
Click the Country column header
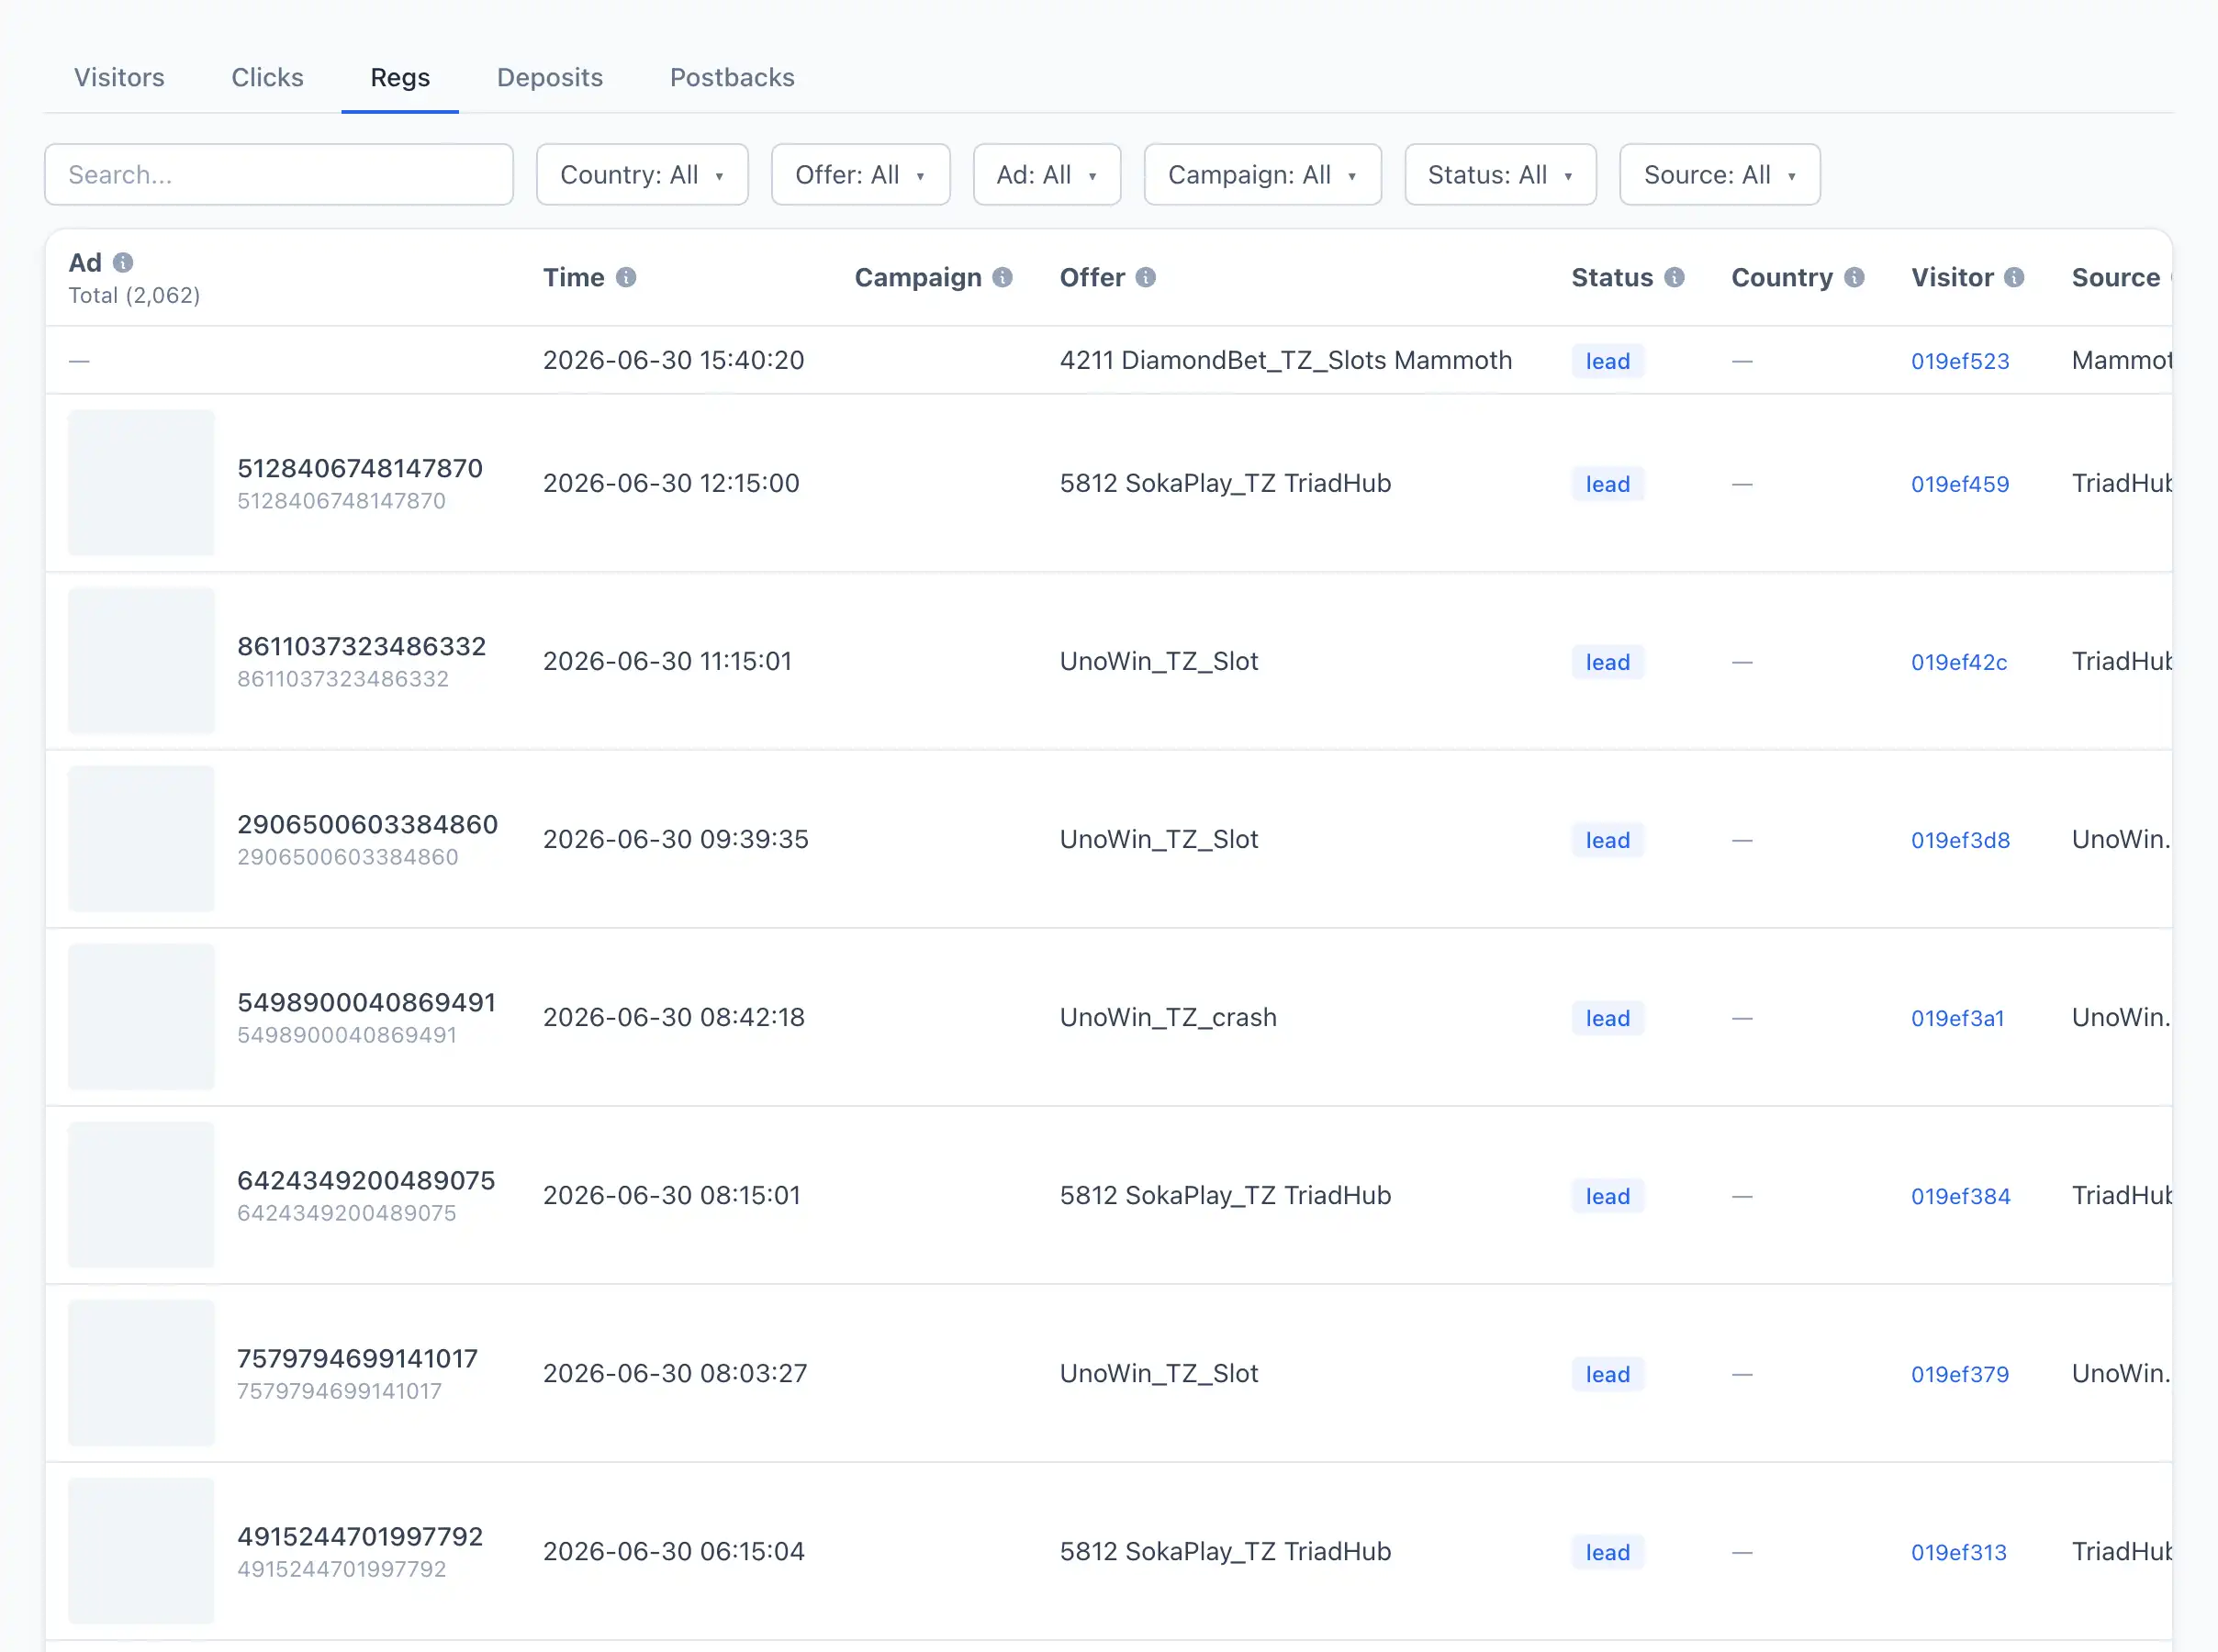click(x=1782, y=277)
